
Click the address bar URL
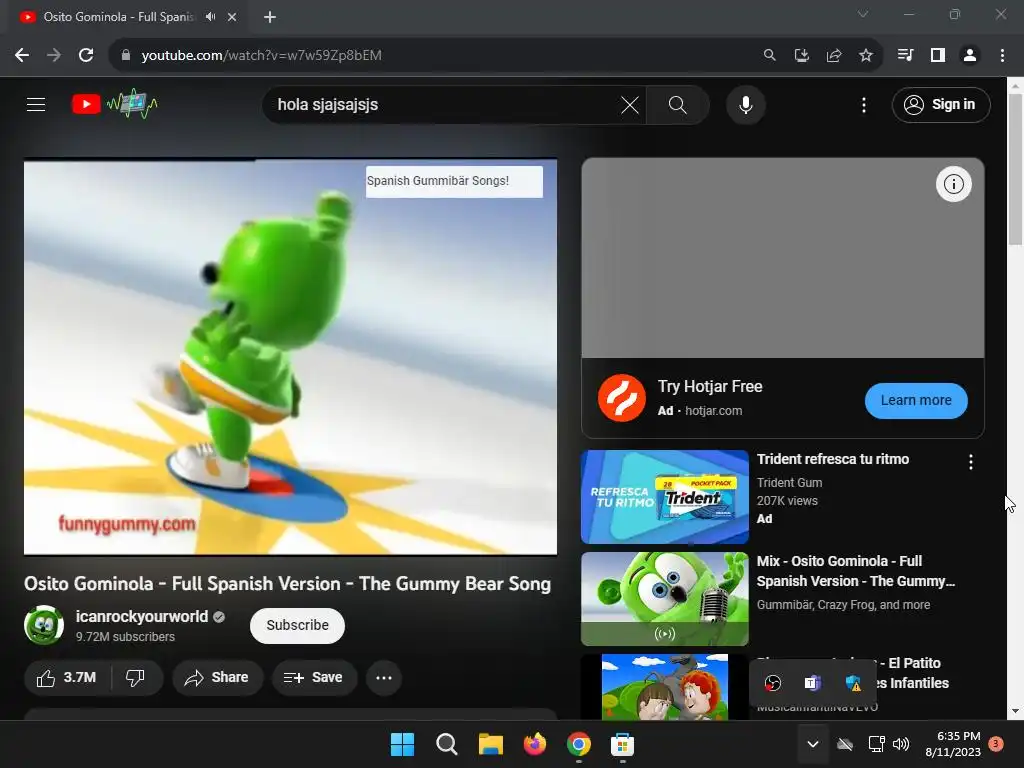click(261, 56)
